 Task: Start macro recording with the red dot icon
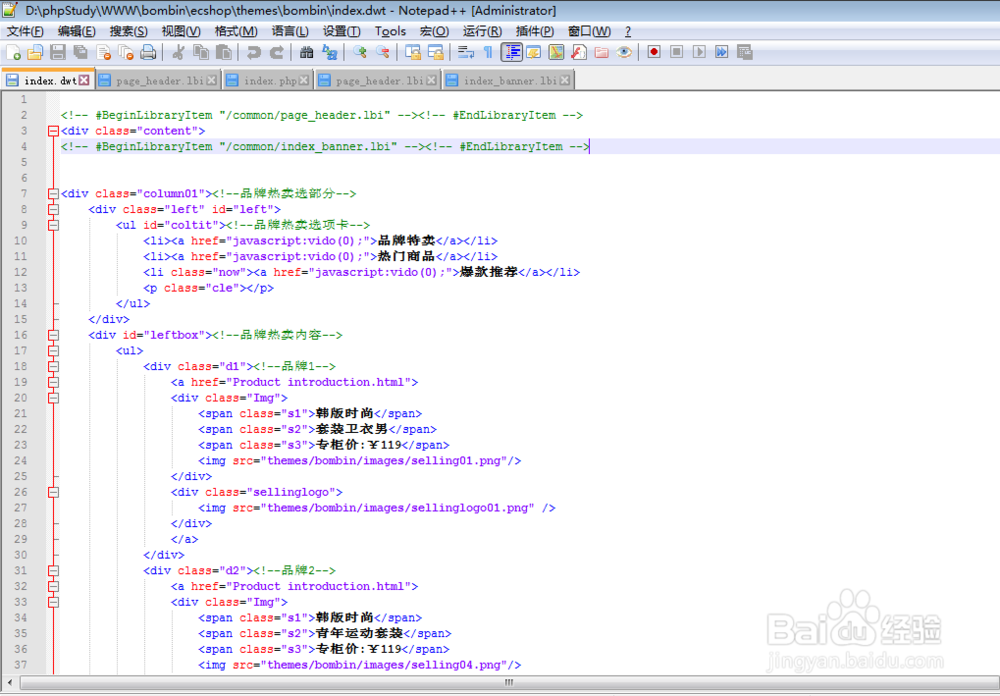click(655, 52)
